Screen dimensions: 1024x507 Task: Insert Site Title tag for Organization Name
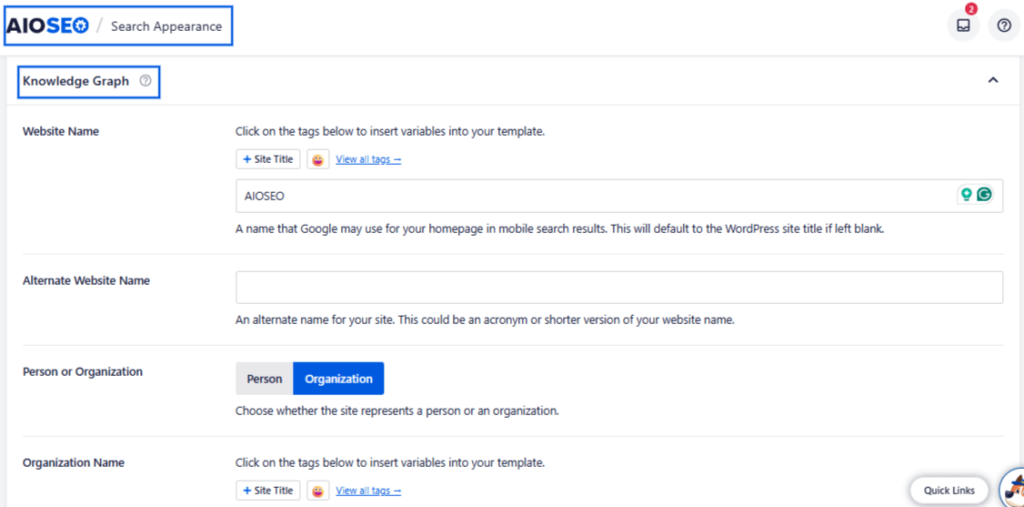[268, 490]
